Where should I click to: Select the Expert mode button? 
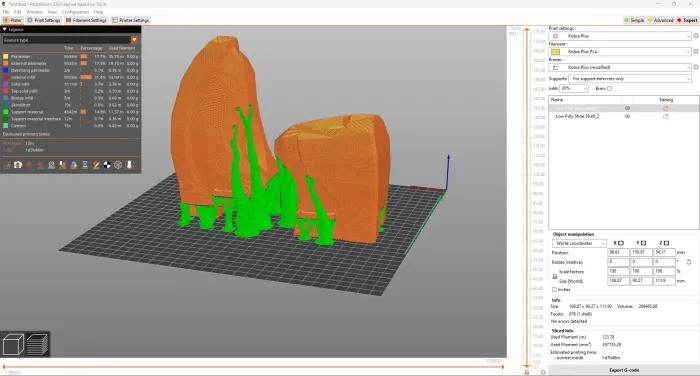point(687,20)
